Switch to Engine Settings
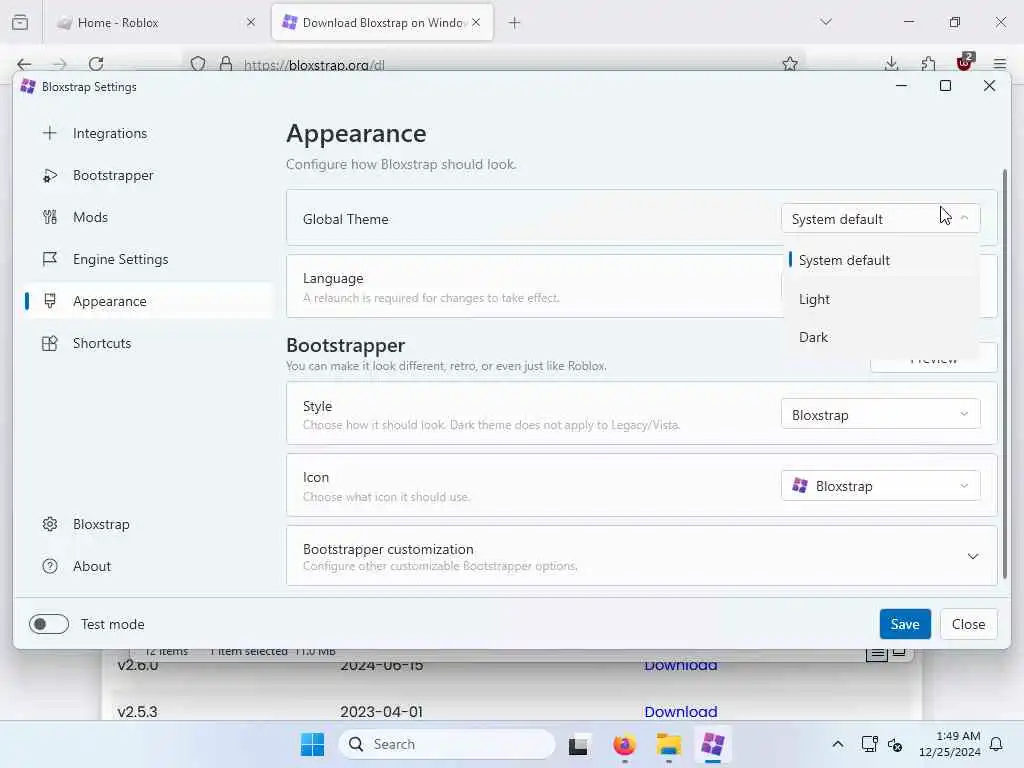The image size is (1024, 768). [x=149, y=259]
